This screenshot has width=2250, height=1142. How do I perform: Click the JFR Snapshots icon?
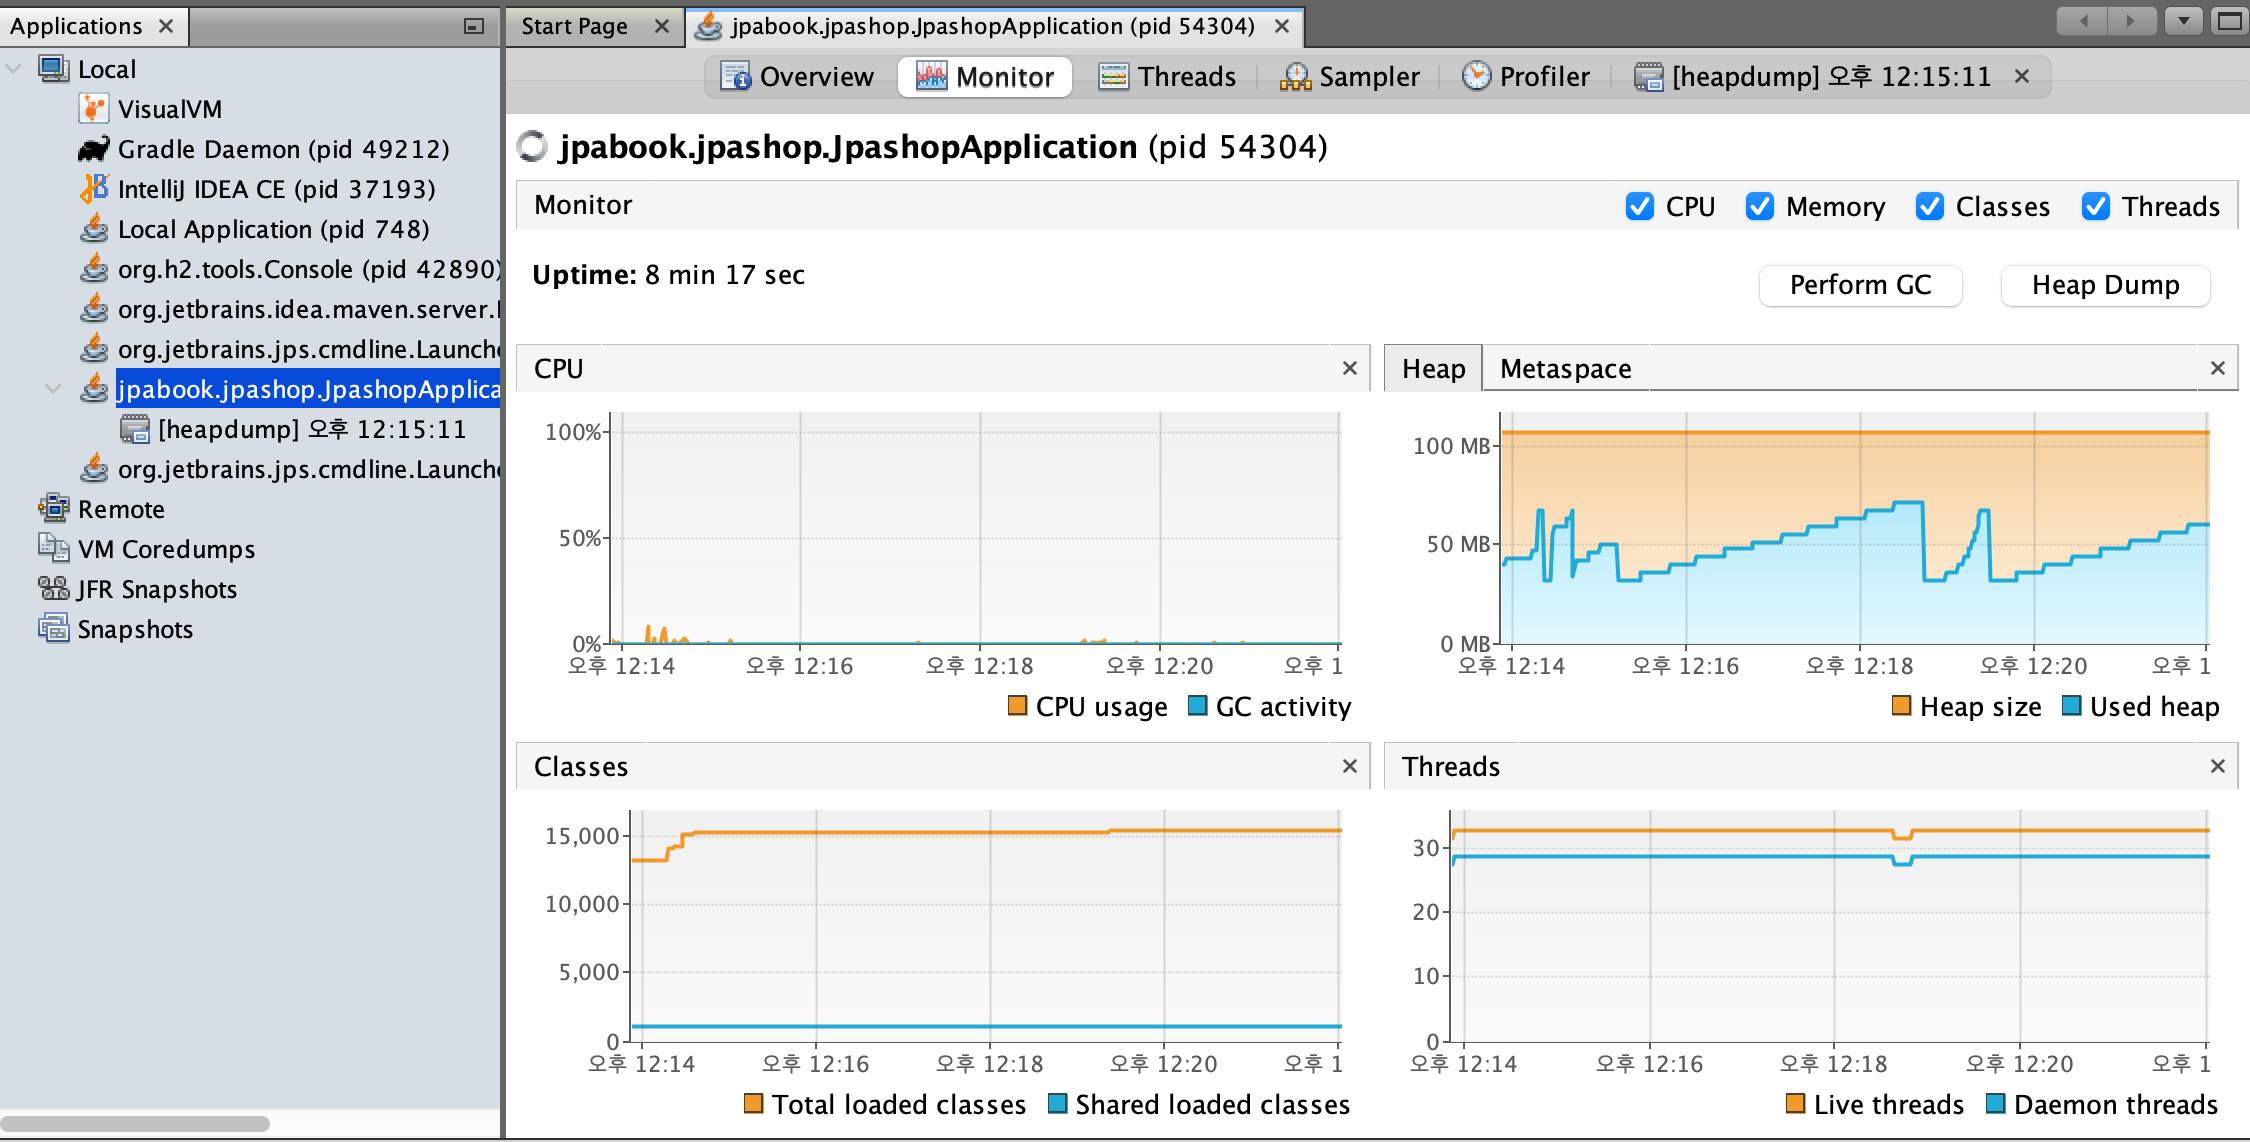click(53, 589)
